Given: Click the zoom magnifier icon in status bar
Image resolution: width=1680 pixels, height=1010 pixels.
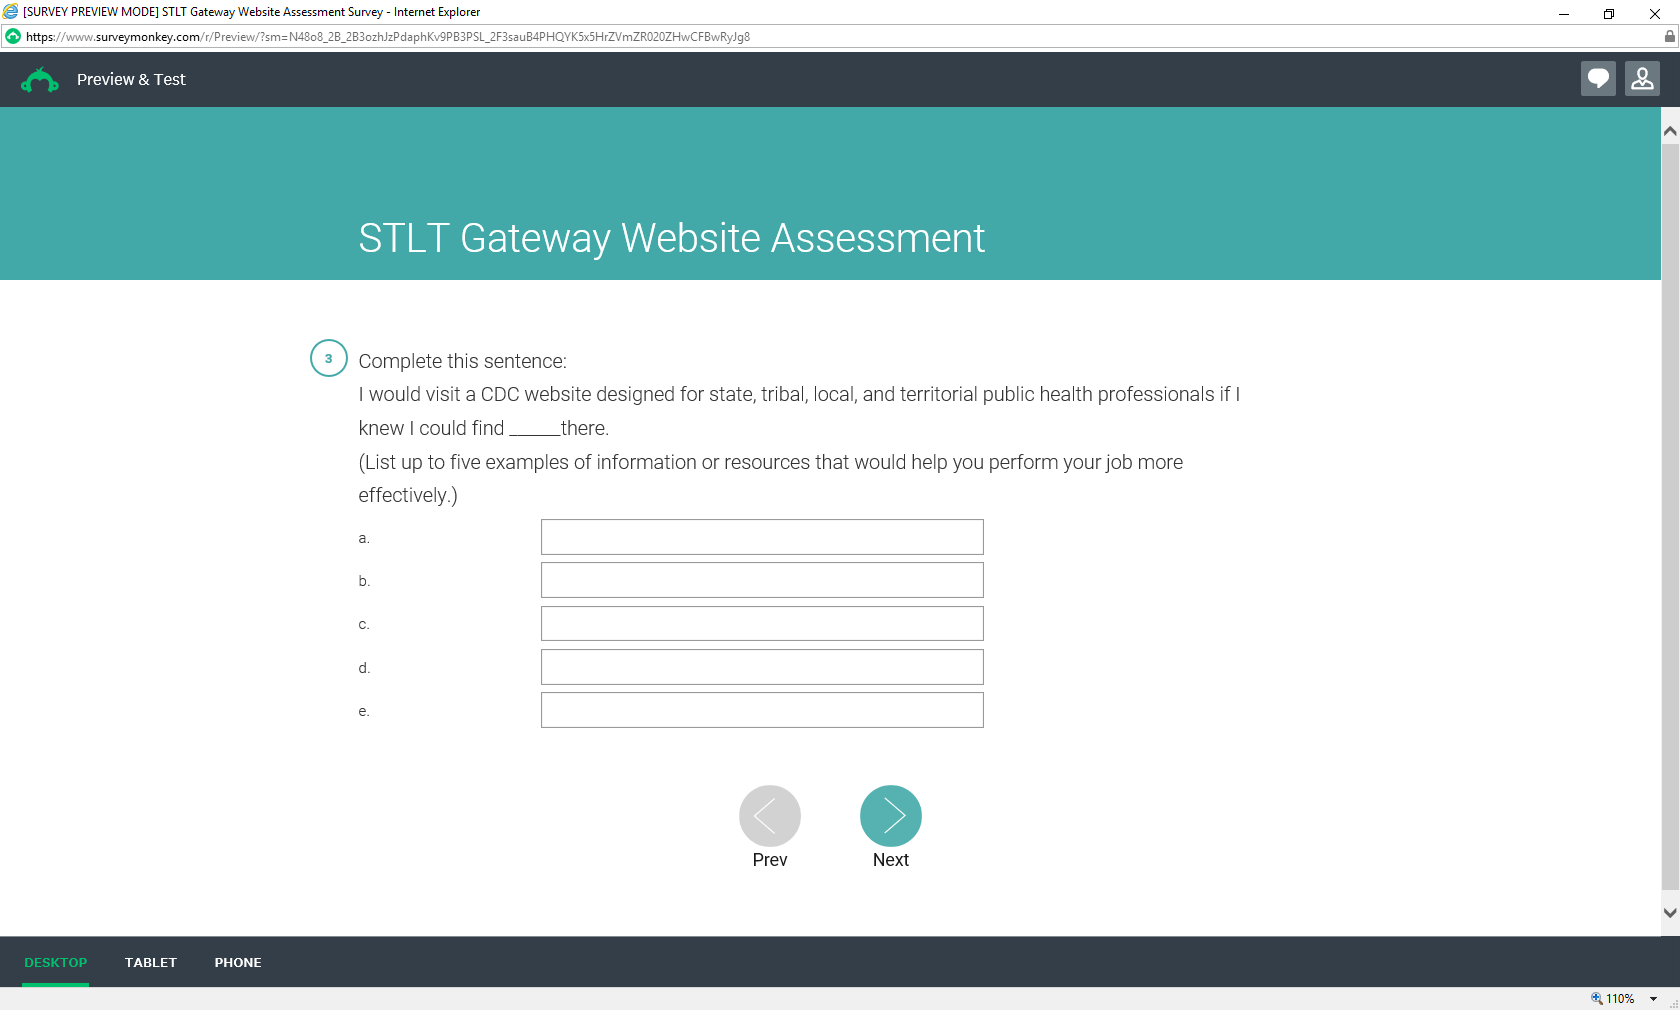Looking at the screenshot, I should pyautogui.click(x=1596, y=998).
